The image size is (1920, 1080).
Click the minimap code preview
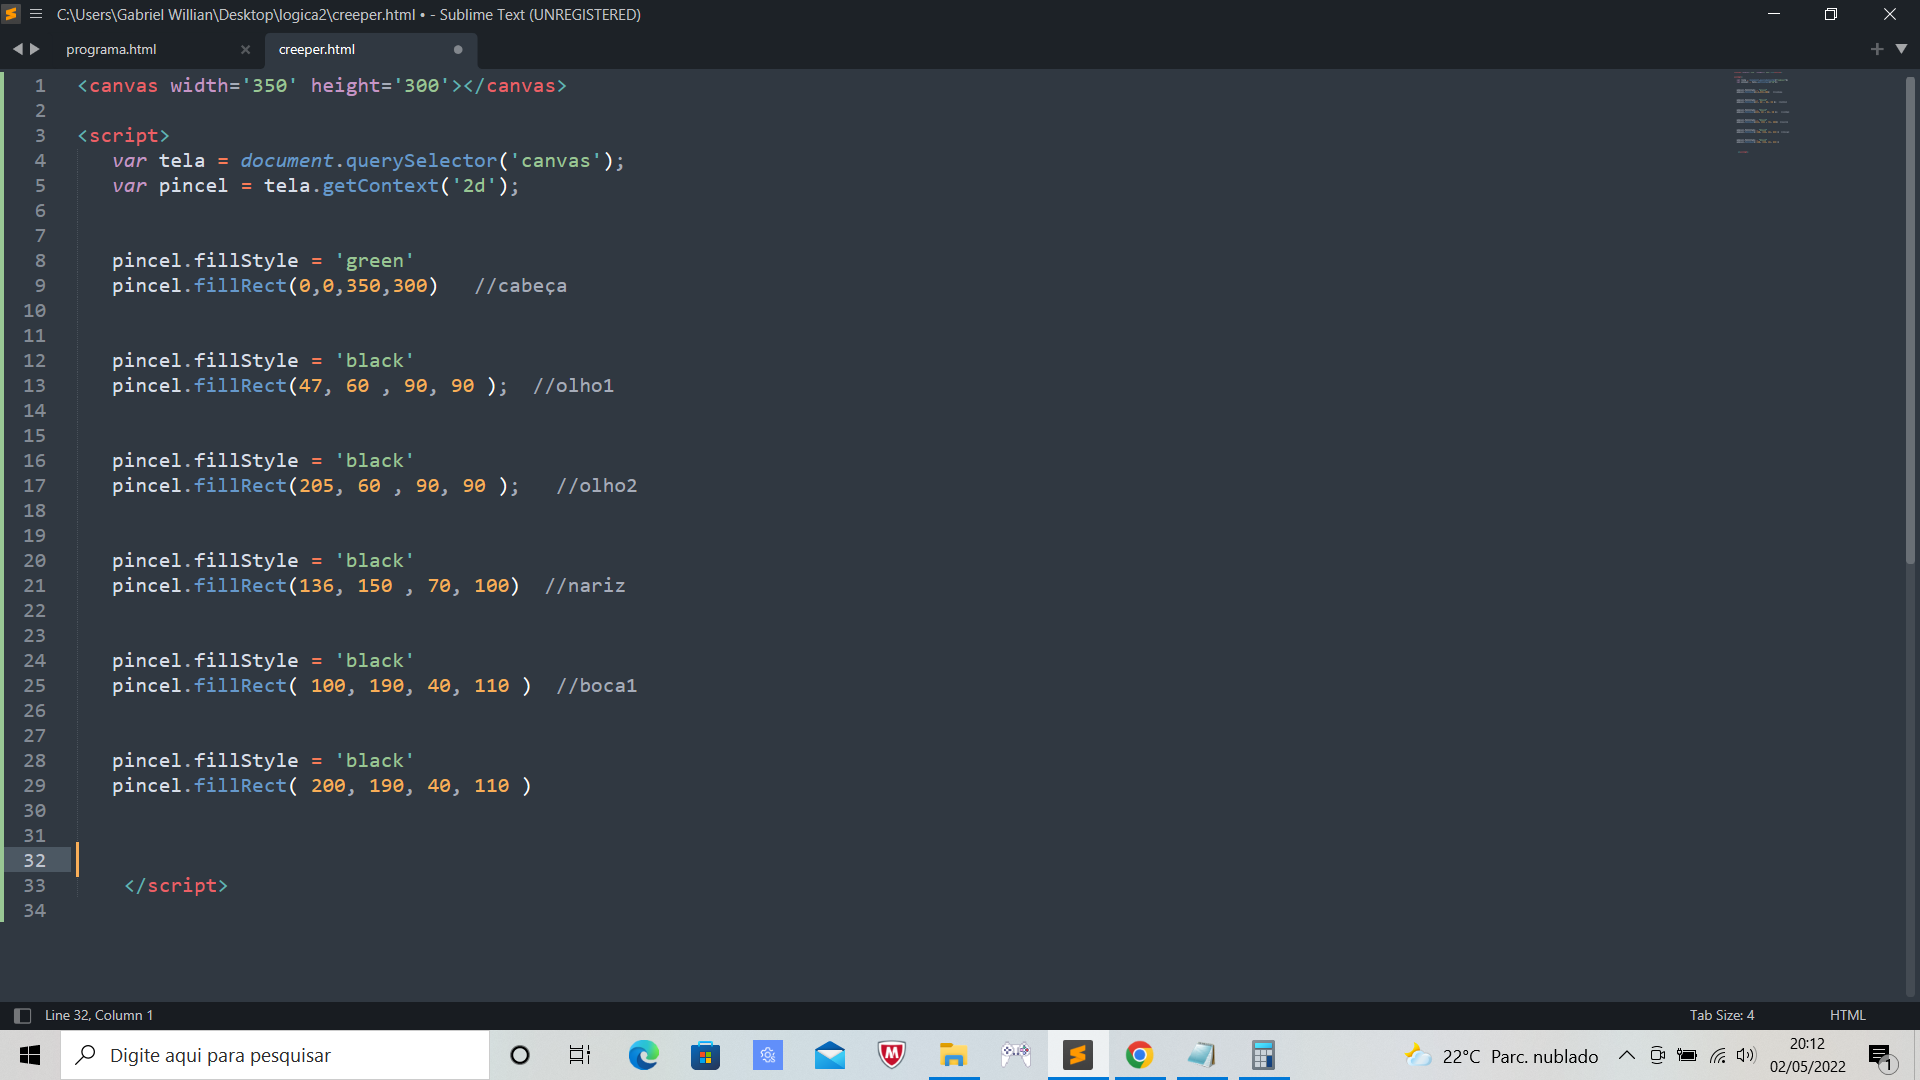pos(1762,111)
